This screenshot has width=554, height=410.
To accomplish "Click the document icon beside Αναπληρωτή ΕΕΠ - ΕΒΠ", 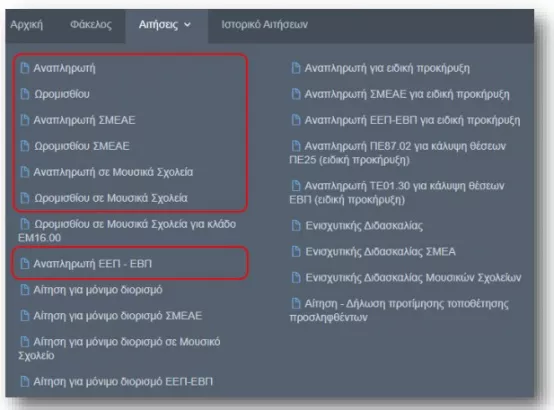I will click(25, 263).
